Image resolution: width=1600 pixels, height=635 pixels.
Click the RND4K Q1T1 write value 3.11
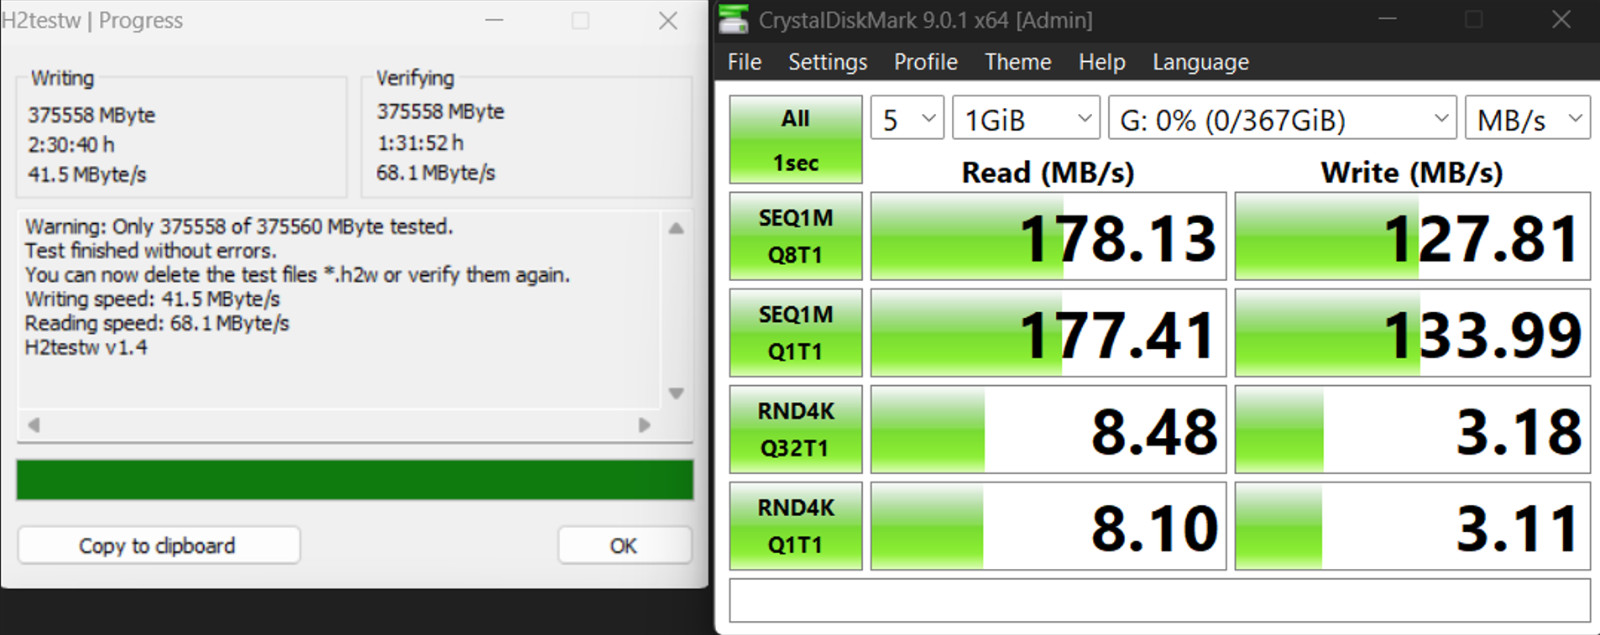point(1519,528)
